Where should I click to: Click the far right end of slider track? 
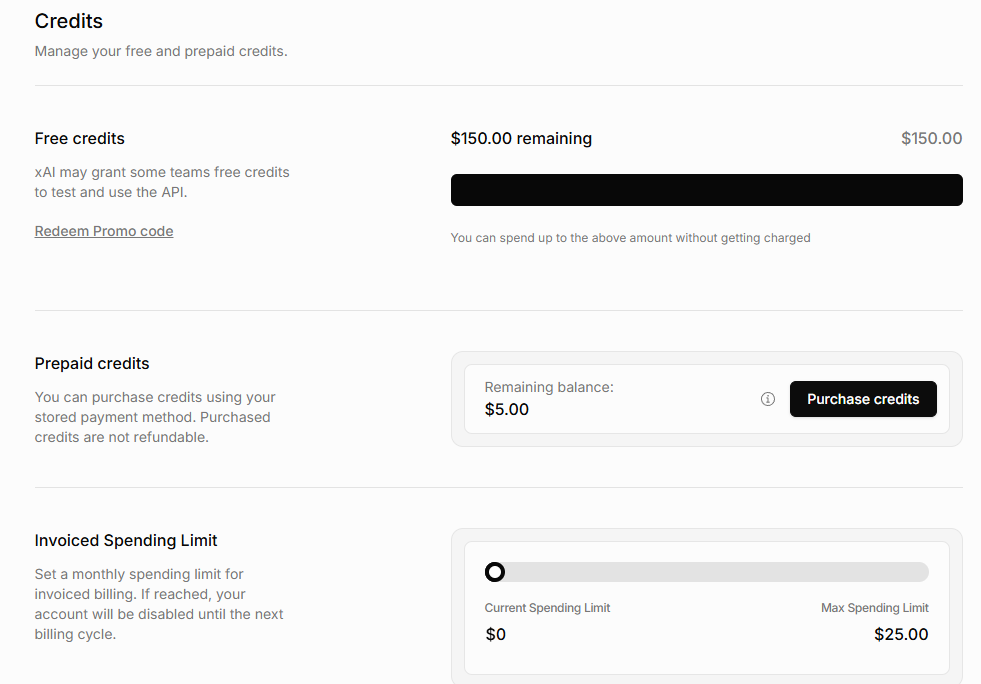tap(923, 572)
